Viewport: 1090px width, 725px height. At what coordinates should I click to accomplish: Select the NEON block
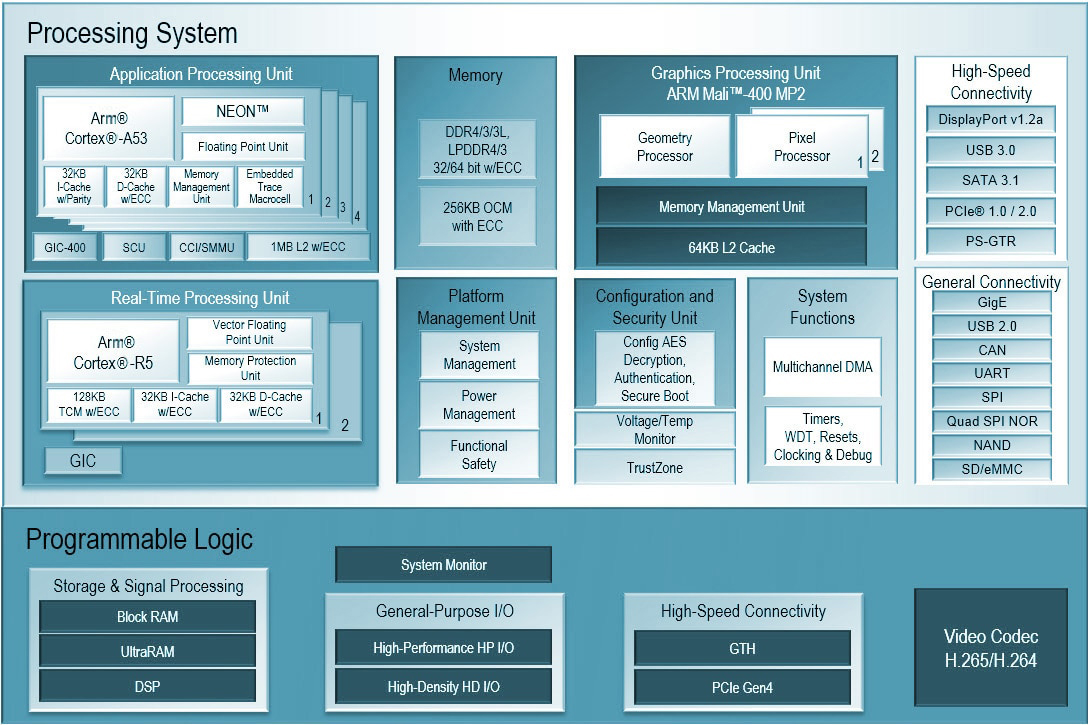click(243, 112)
